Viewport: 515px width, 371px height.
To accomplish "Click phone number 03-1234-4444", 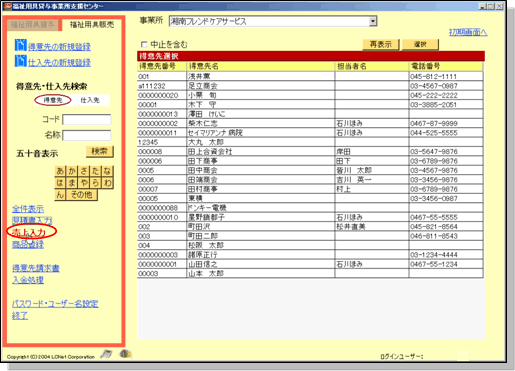I will click(434, 255).
